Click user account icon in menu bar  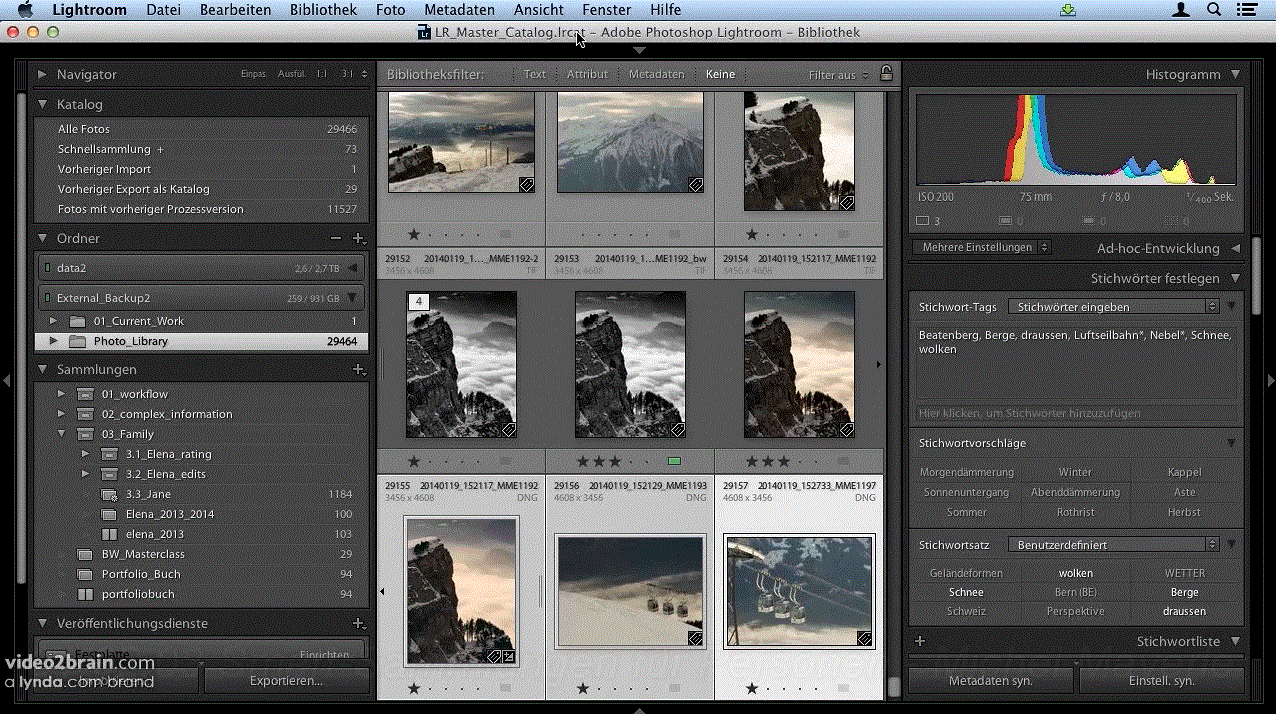tap(1181, 10)
